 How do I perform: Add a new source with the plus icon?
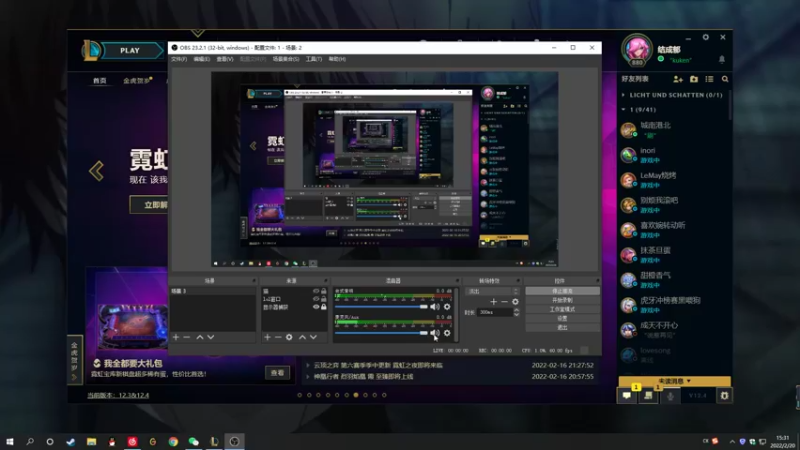coord(267,337)
